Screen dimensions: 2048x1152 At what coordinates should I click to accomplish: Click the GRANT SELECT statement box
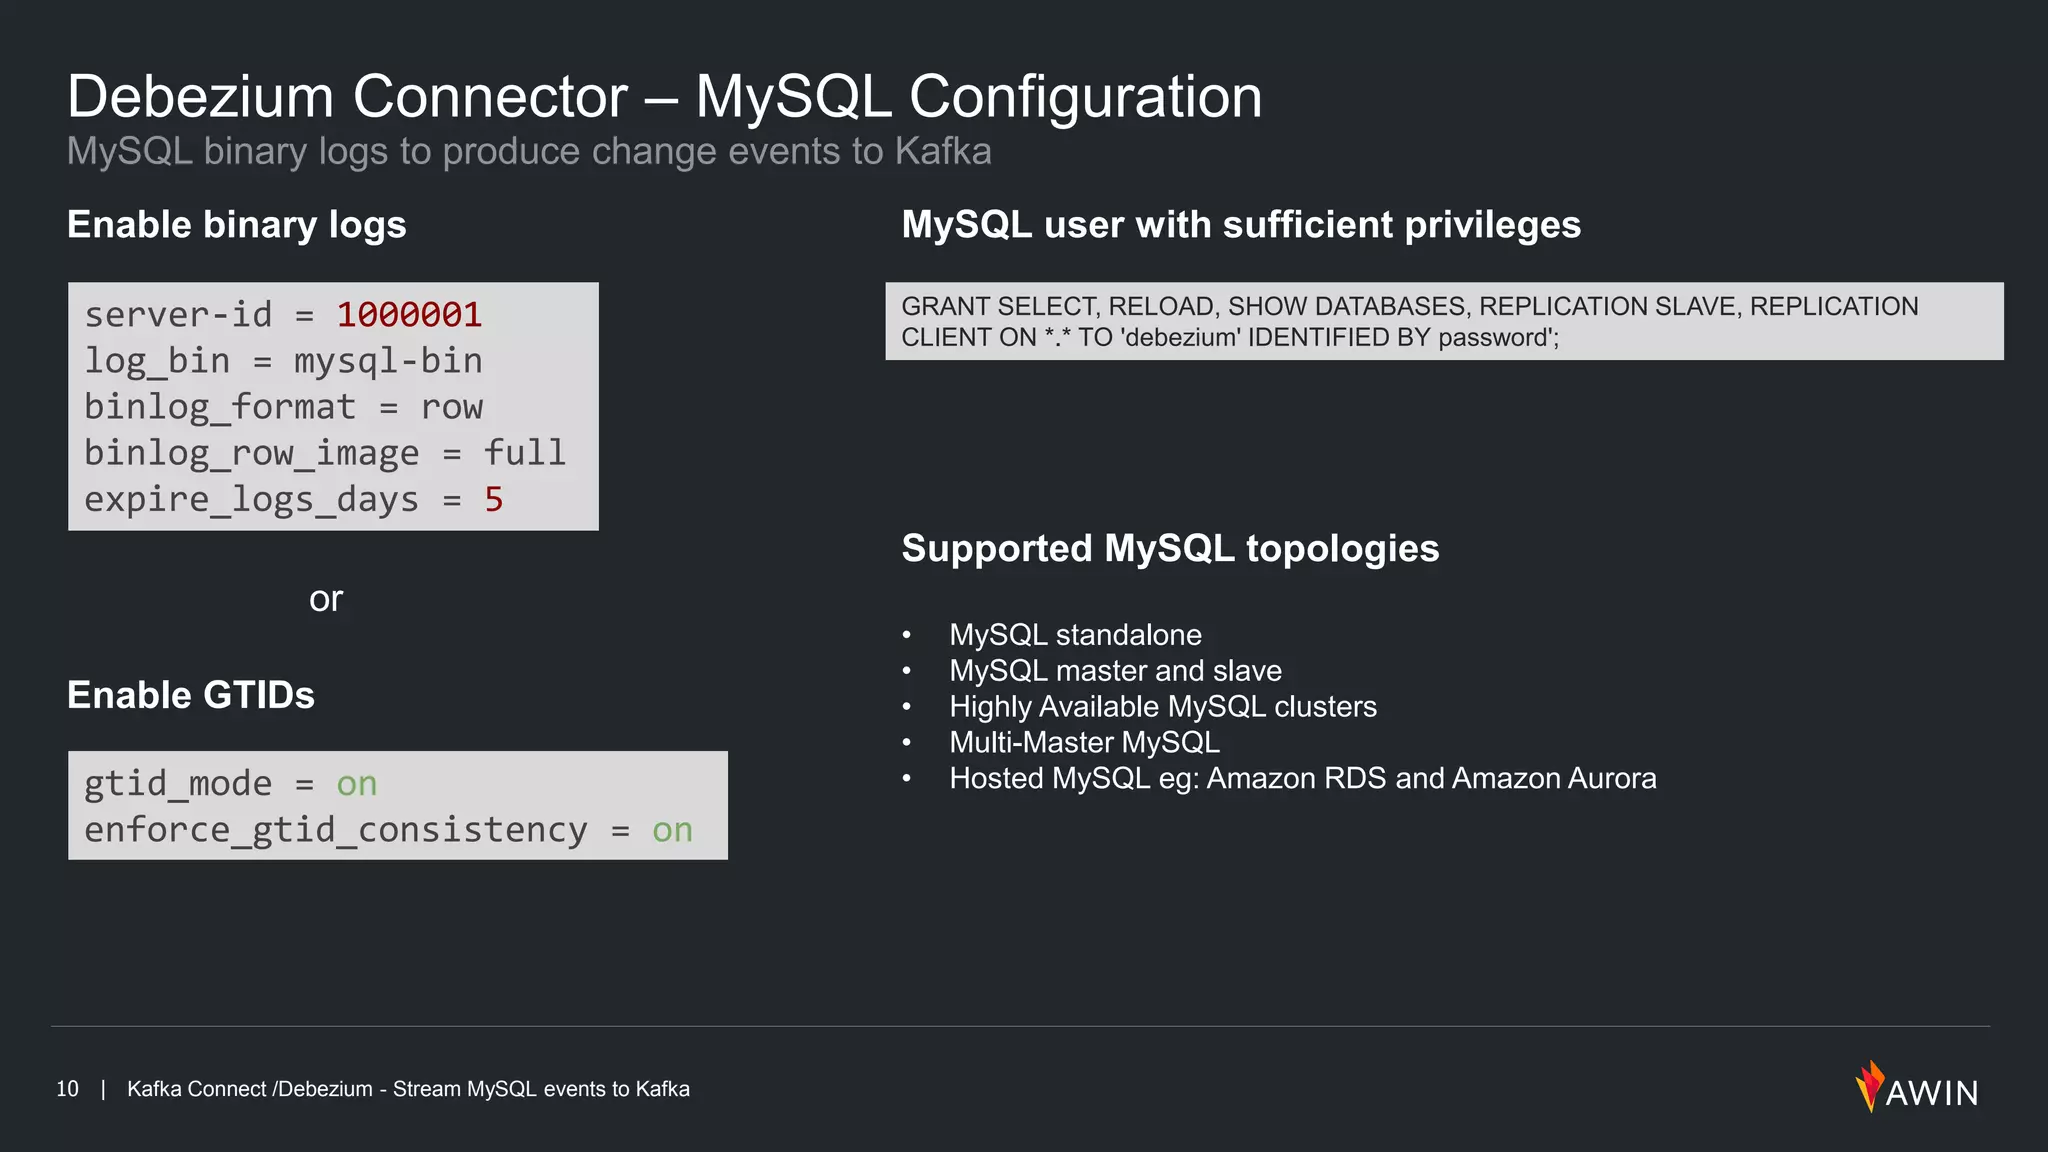click(1444, 321)
